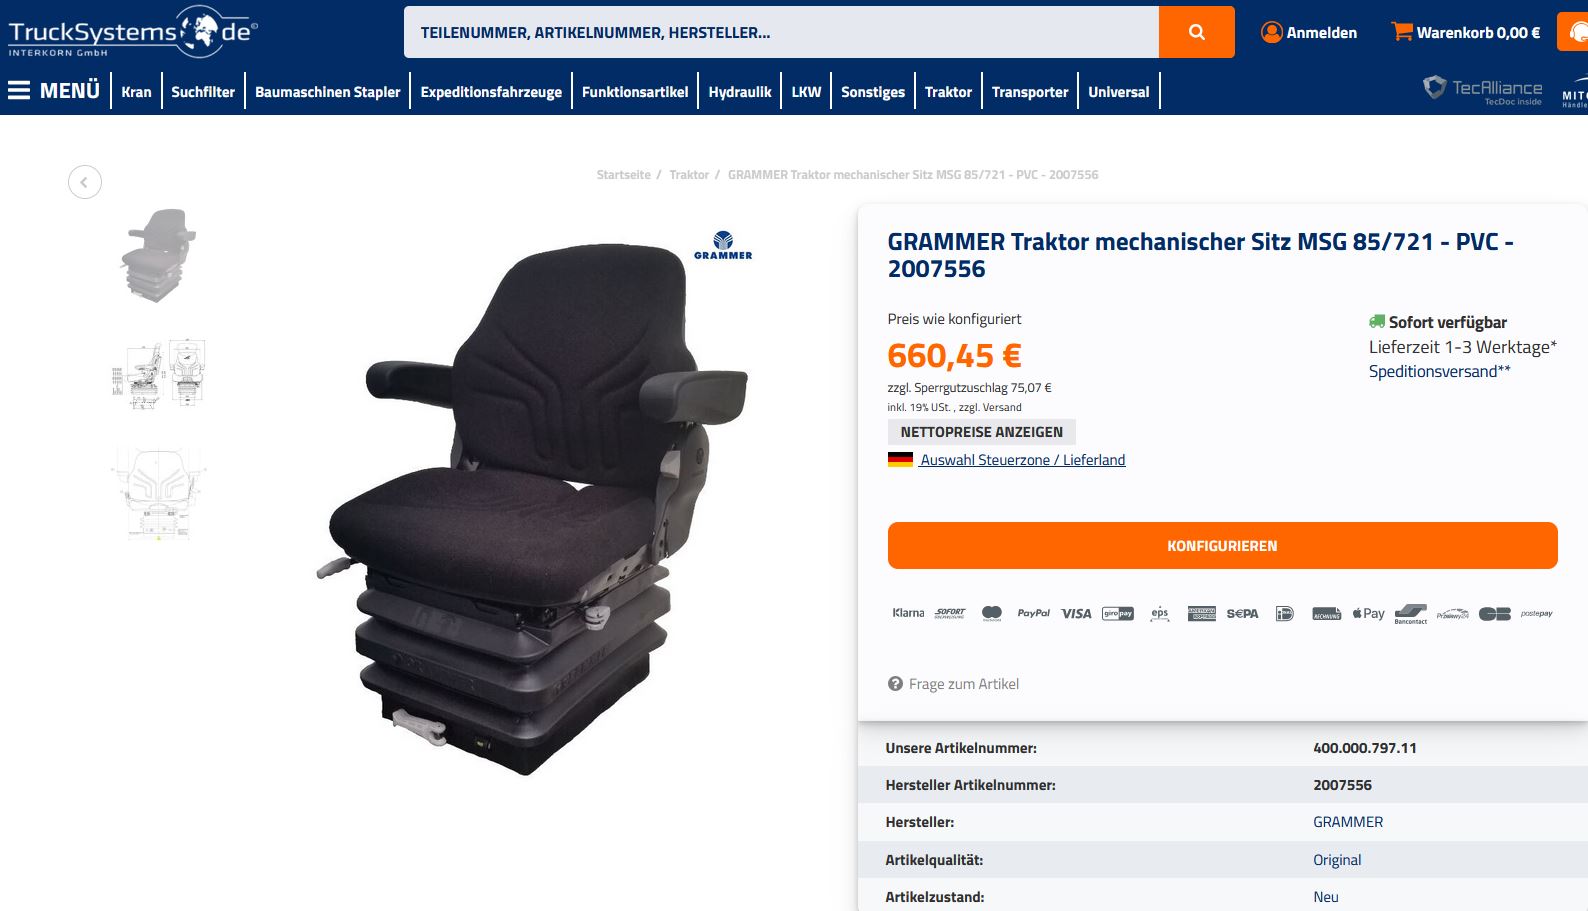
Task: Open the GRAMMER manufacturer link
Action: coord(1348,822)
